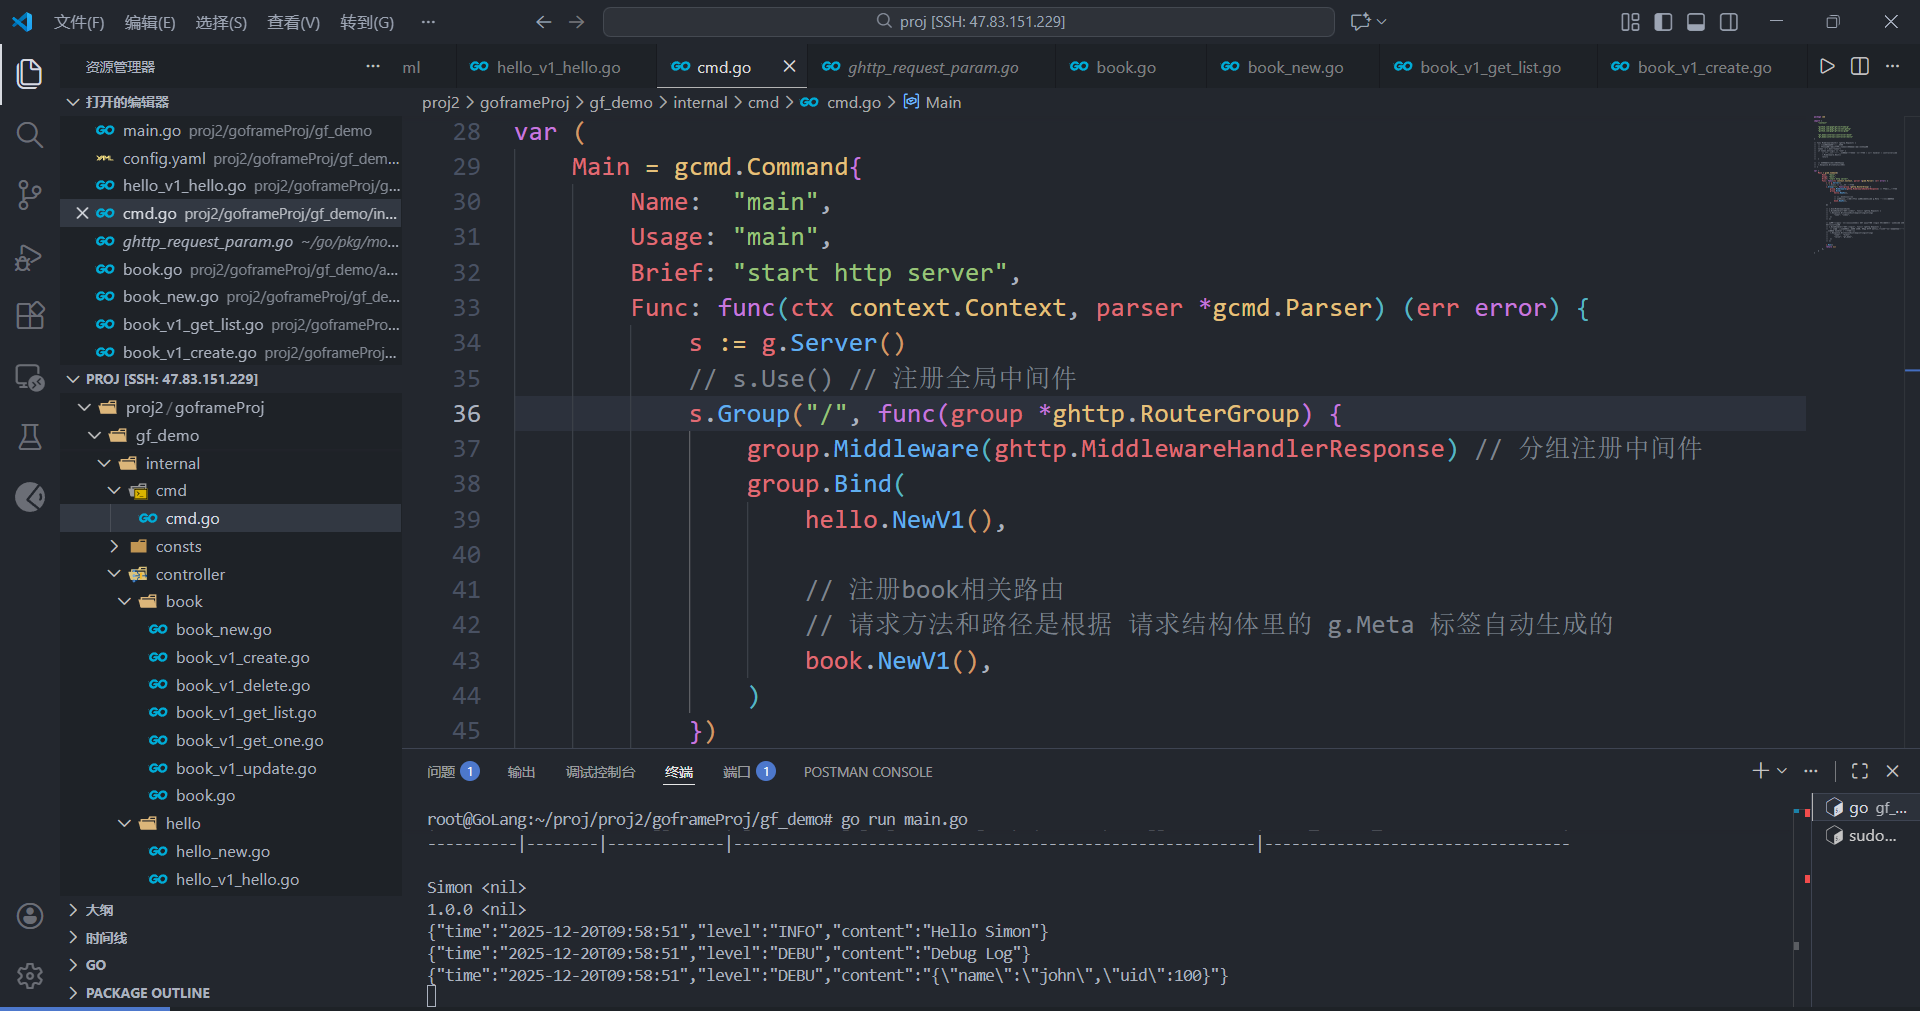Close the terminal panel
Image resolution: width=1920 pixels, height=1011 pixels.
[x=1892, y=771]
